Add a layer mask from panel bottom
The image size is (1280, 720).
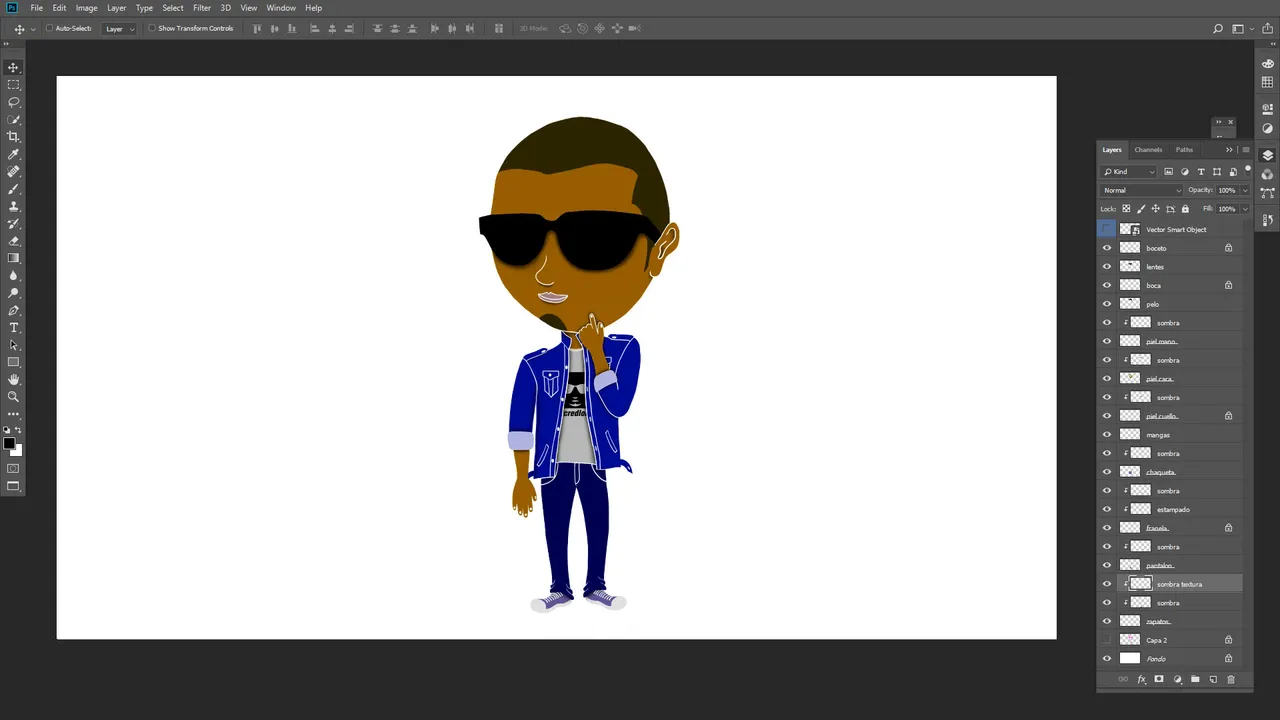coord(1159,679)
